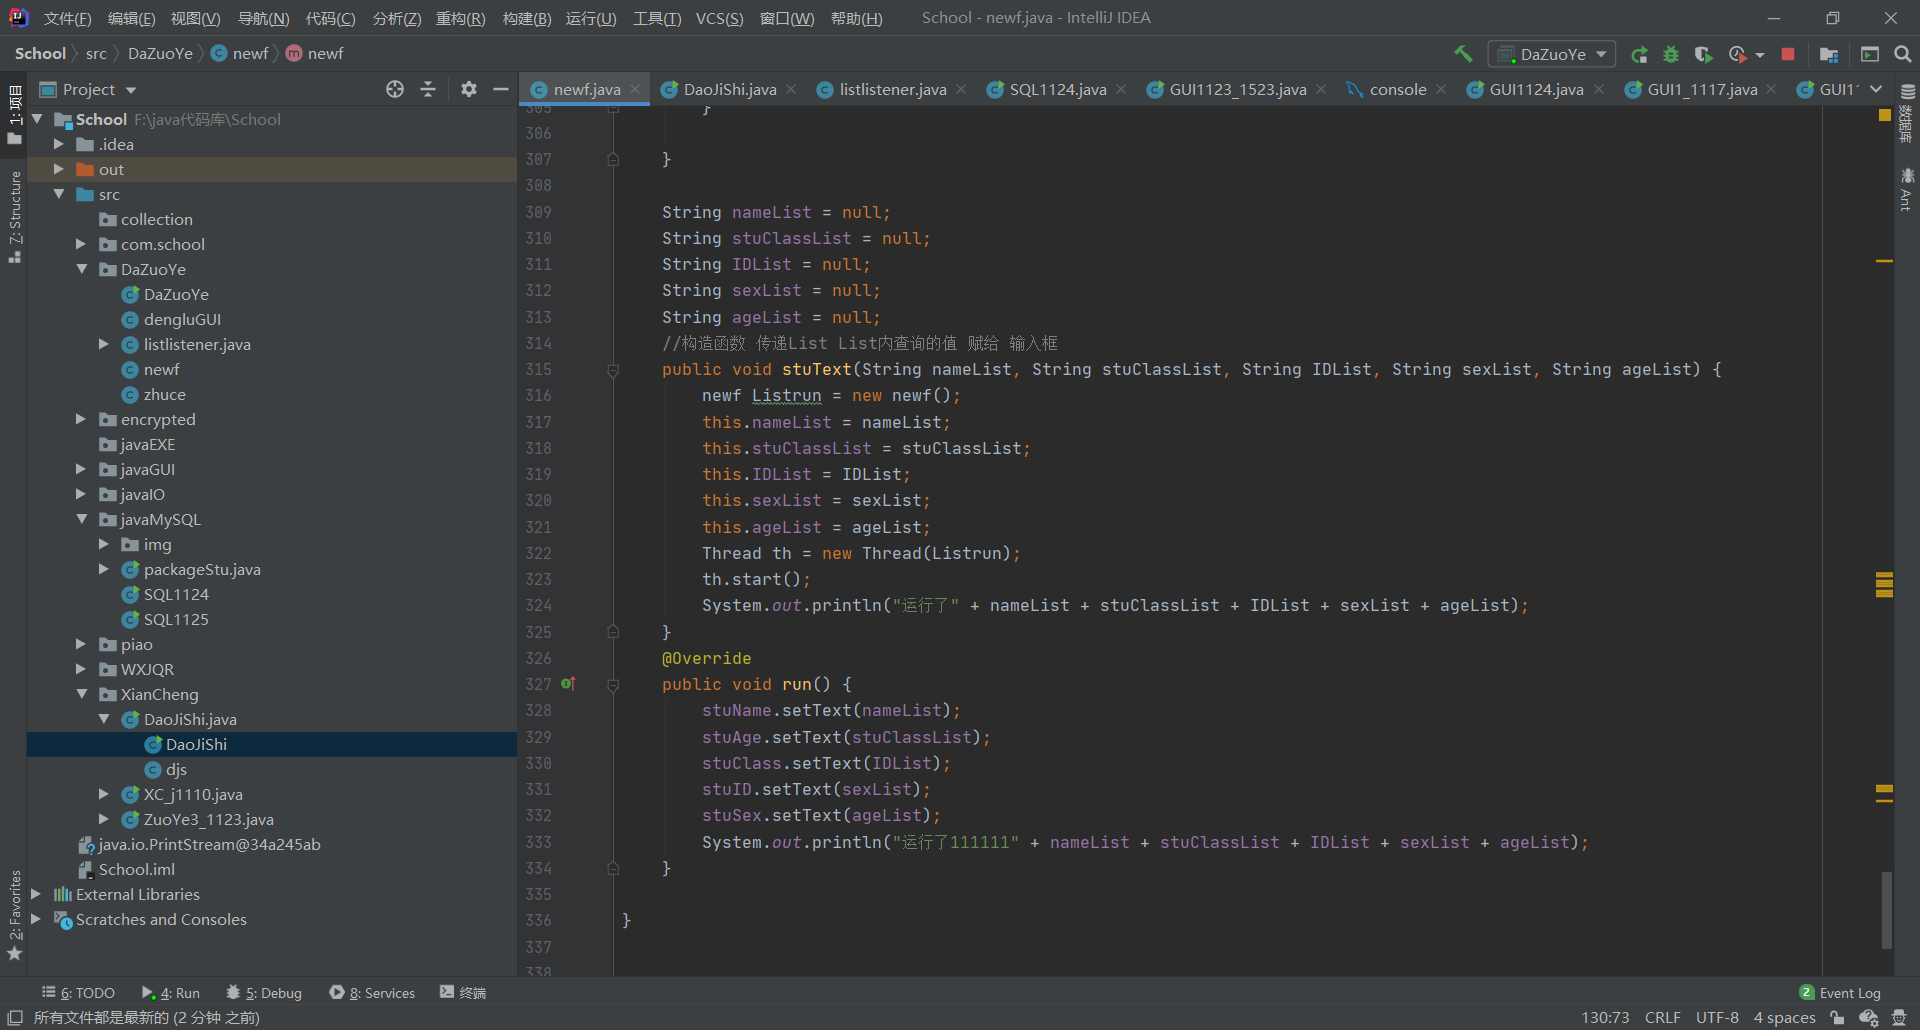Click the Profiler run icon

click(x=1737, y=54)
